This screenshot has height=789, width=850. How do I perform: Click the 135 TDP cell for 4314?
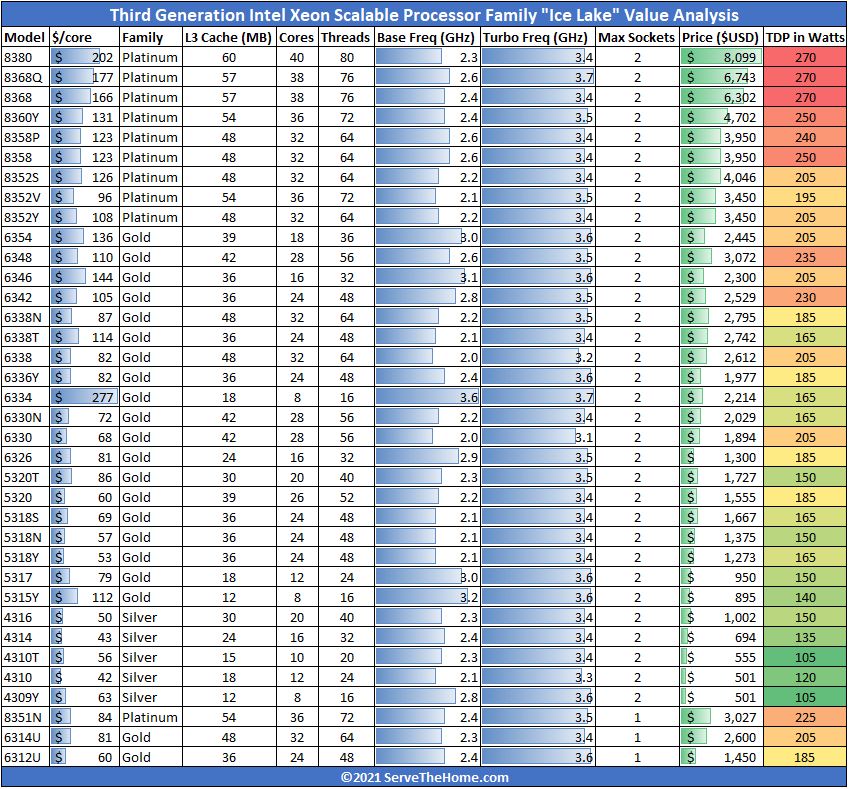pos(805,638)
